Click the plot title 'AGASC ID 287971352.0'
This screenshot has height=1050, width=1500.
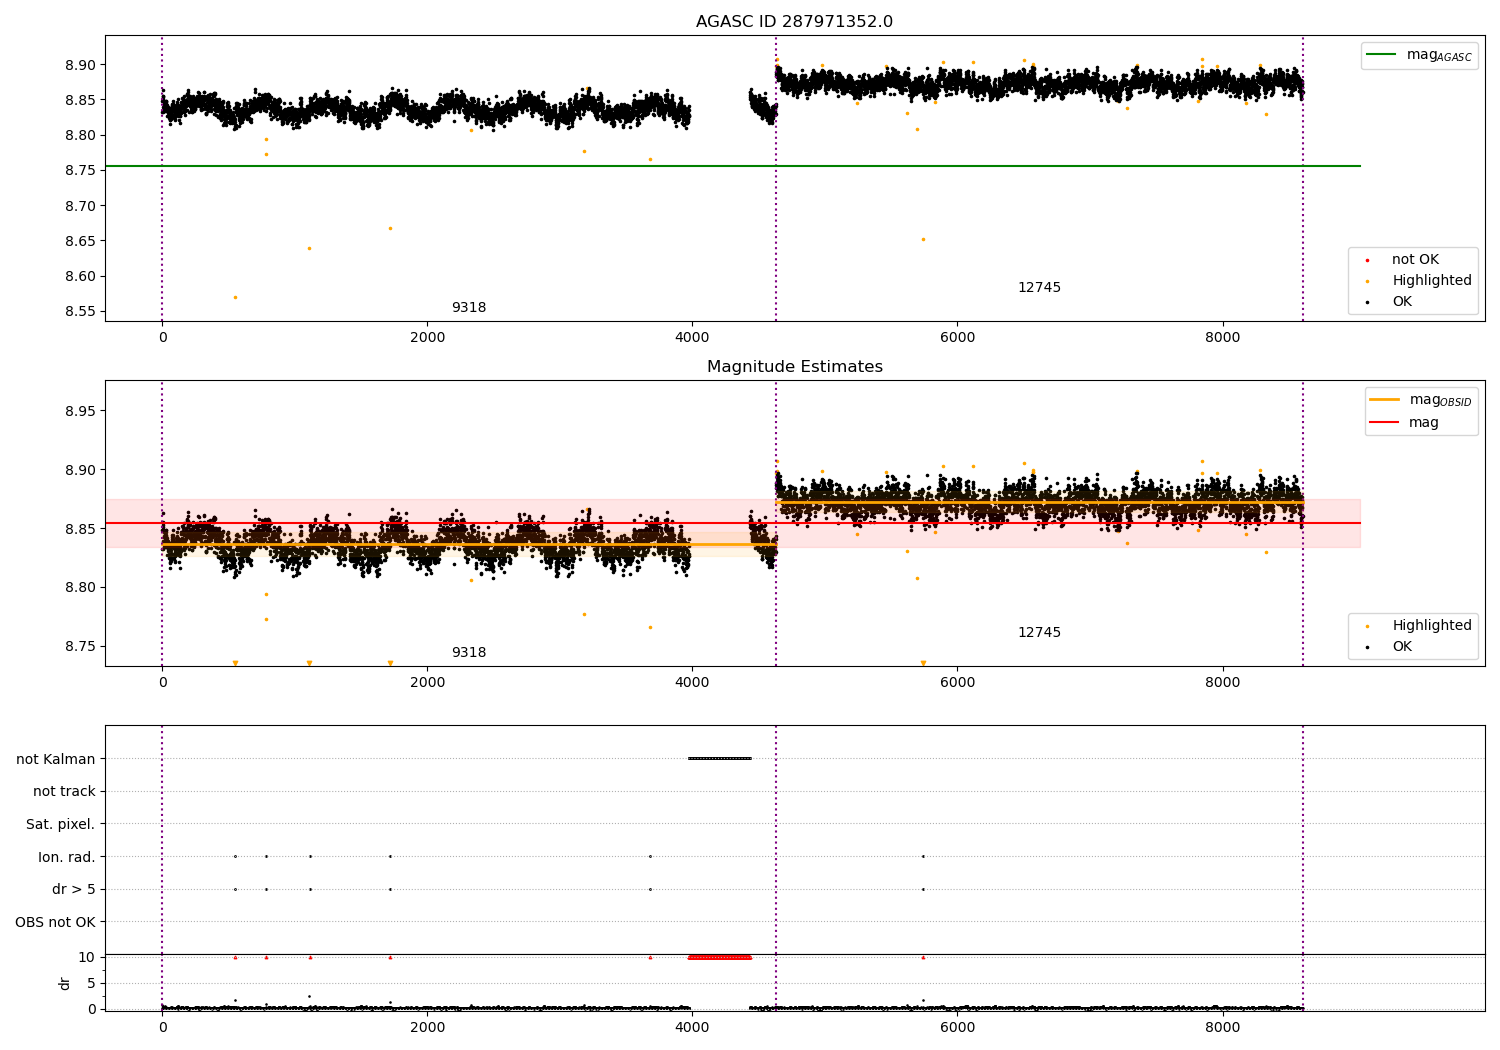tap(794, 21)
